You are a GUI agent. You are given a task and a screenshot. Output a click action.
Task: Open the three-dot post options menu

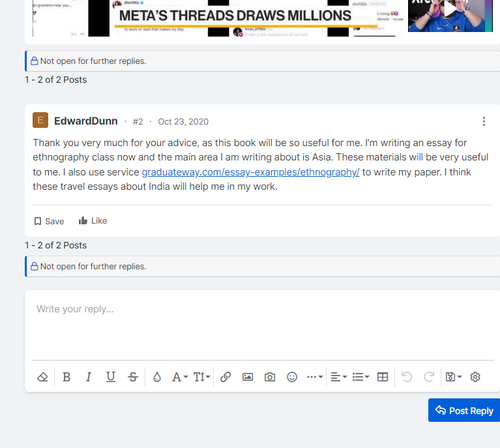484,121
